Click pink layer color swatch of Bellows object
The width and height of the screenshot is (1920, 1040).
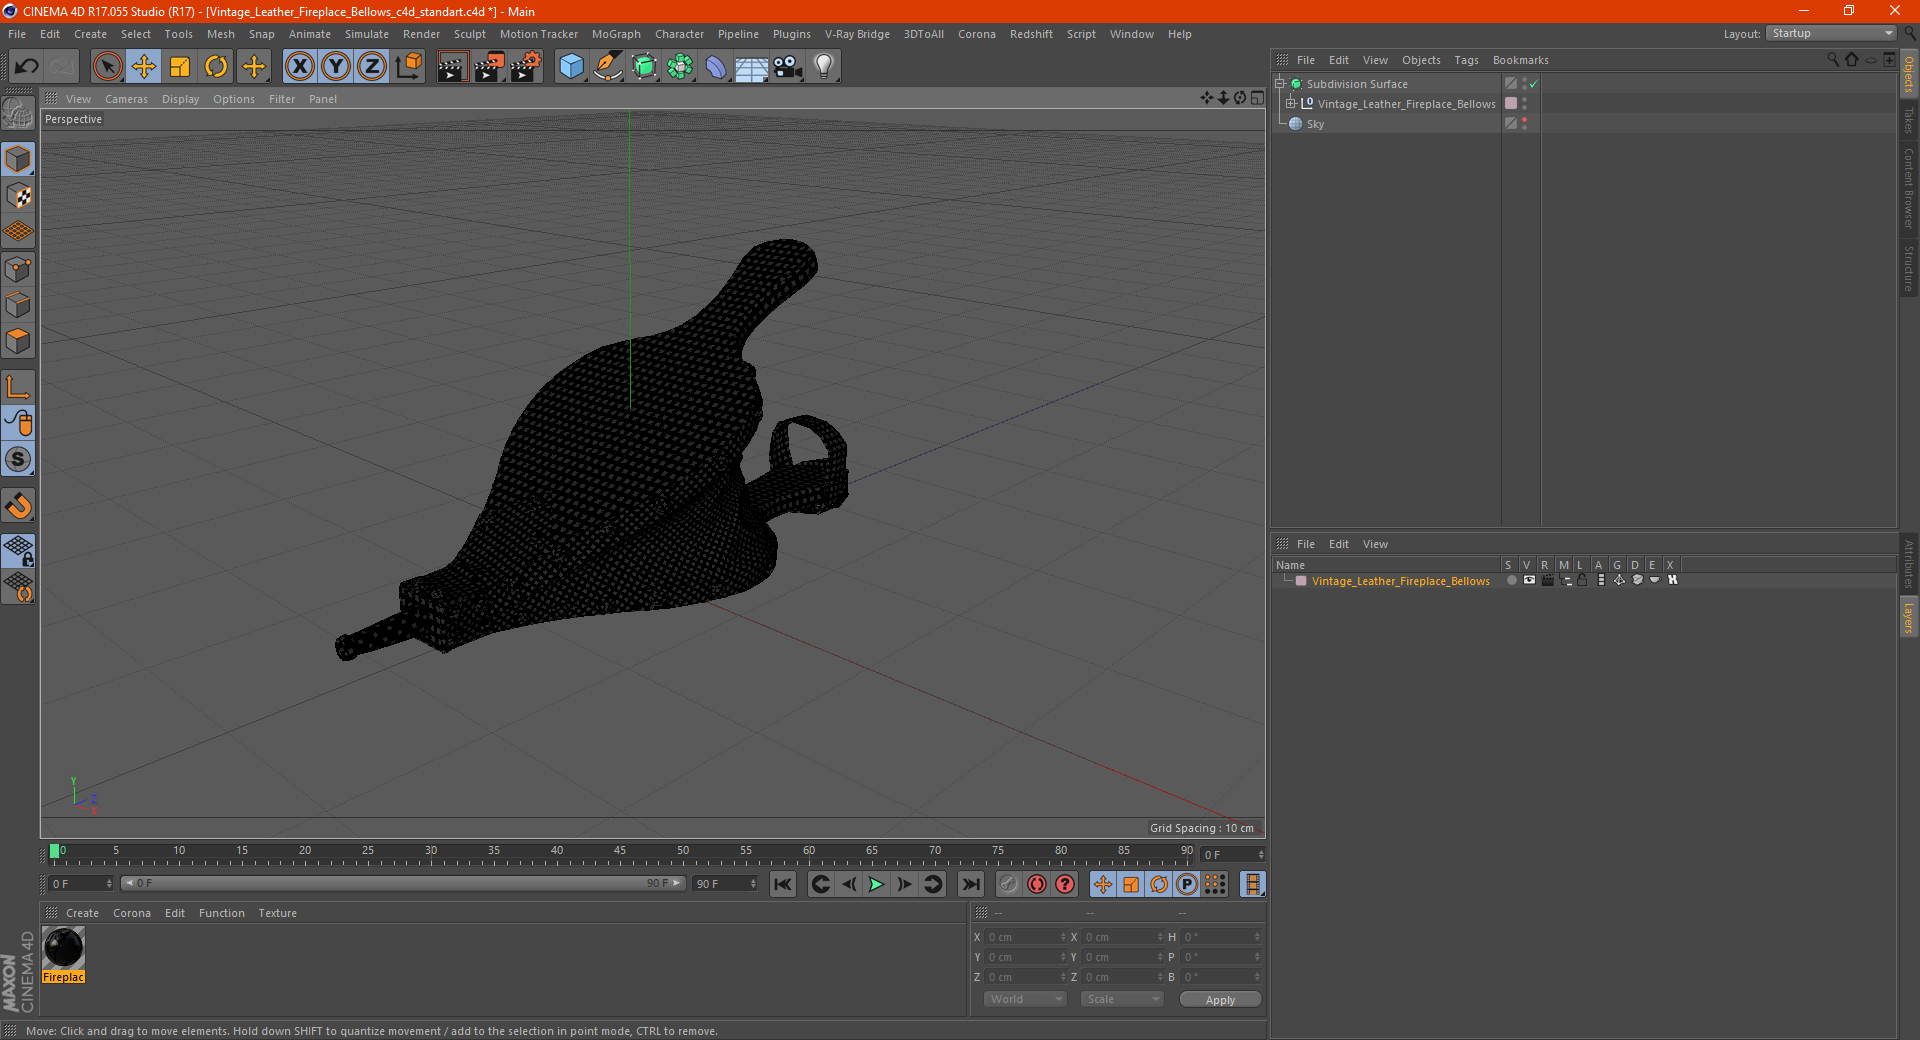pos(1511,104)
